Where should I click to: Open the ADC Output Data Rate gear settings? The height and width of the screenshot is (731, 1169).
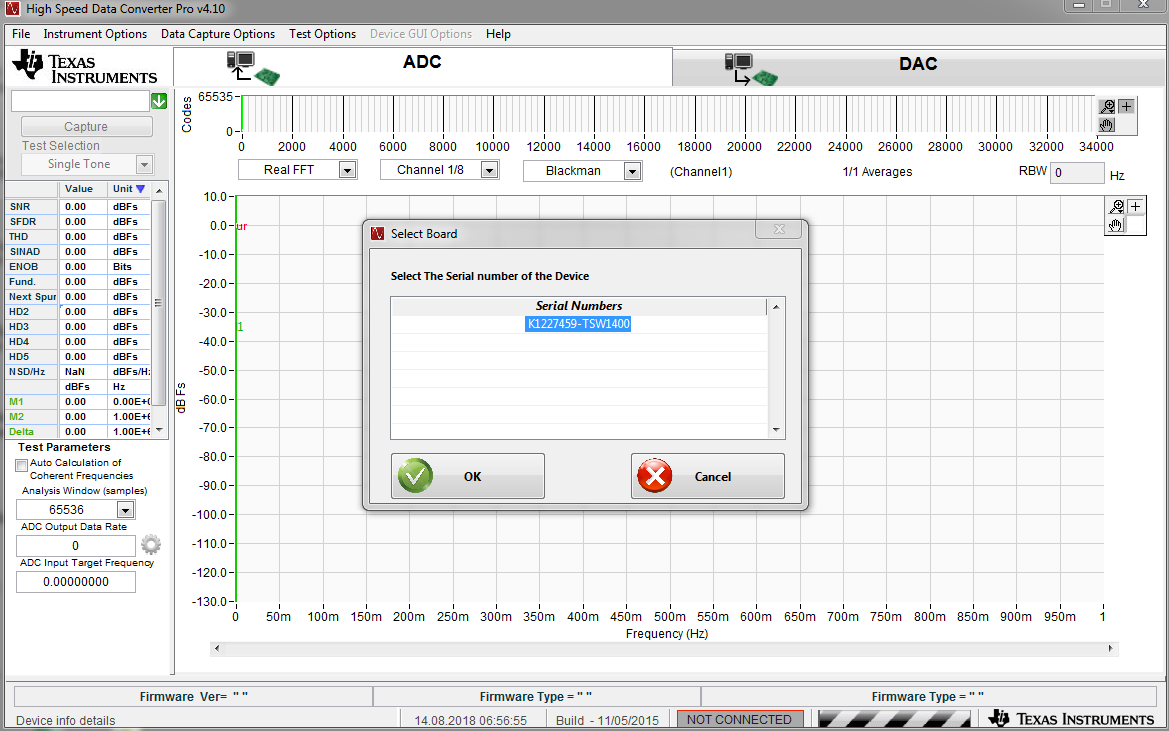pyautogui.click(x=151, y=545)
